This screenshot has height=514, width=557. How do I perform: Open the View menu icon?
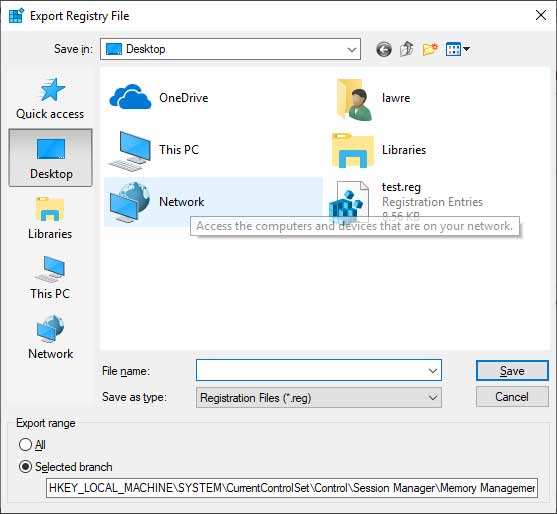tap(453, 49)
